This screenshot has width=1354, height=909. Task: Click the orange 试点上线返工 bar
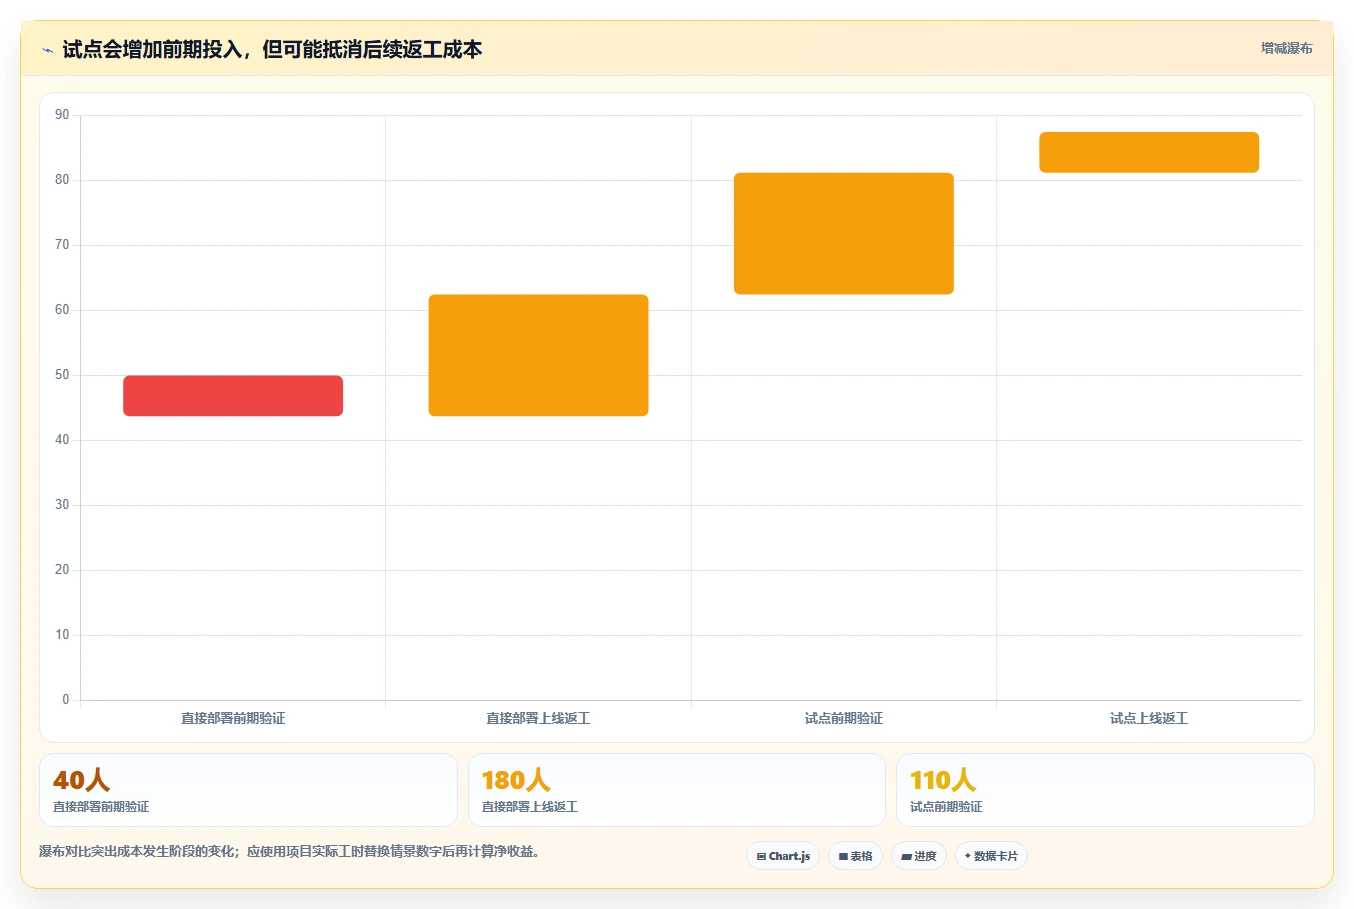tap(1149, 152)
